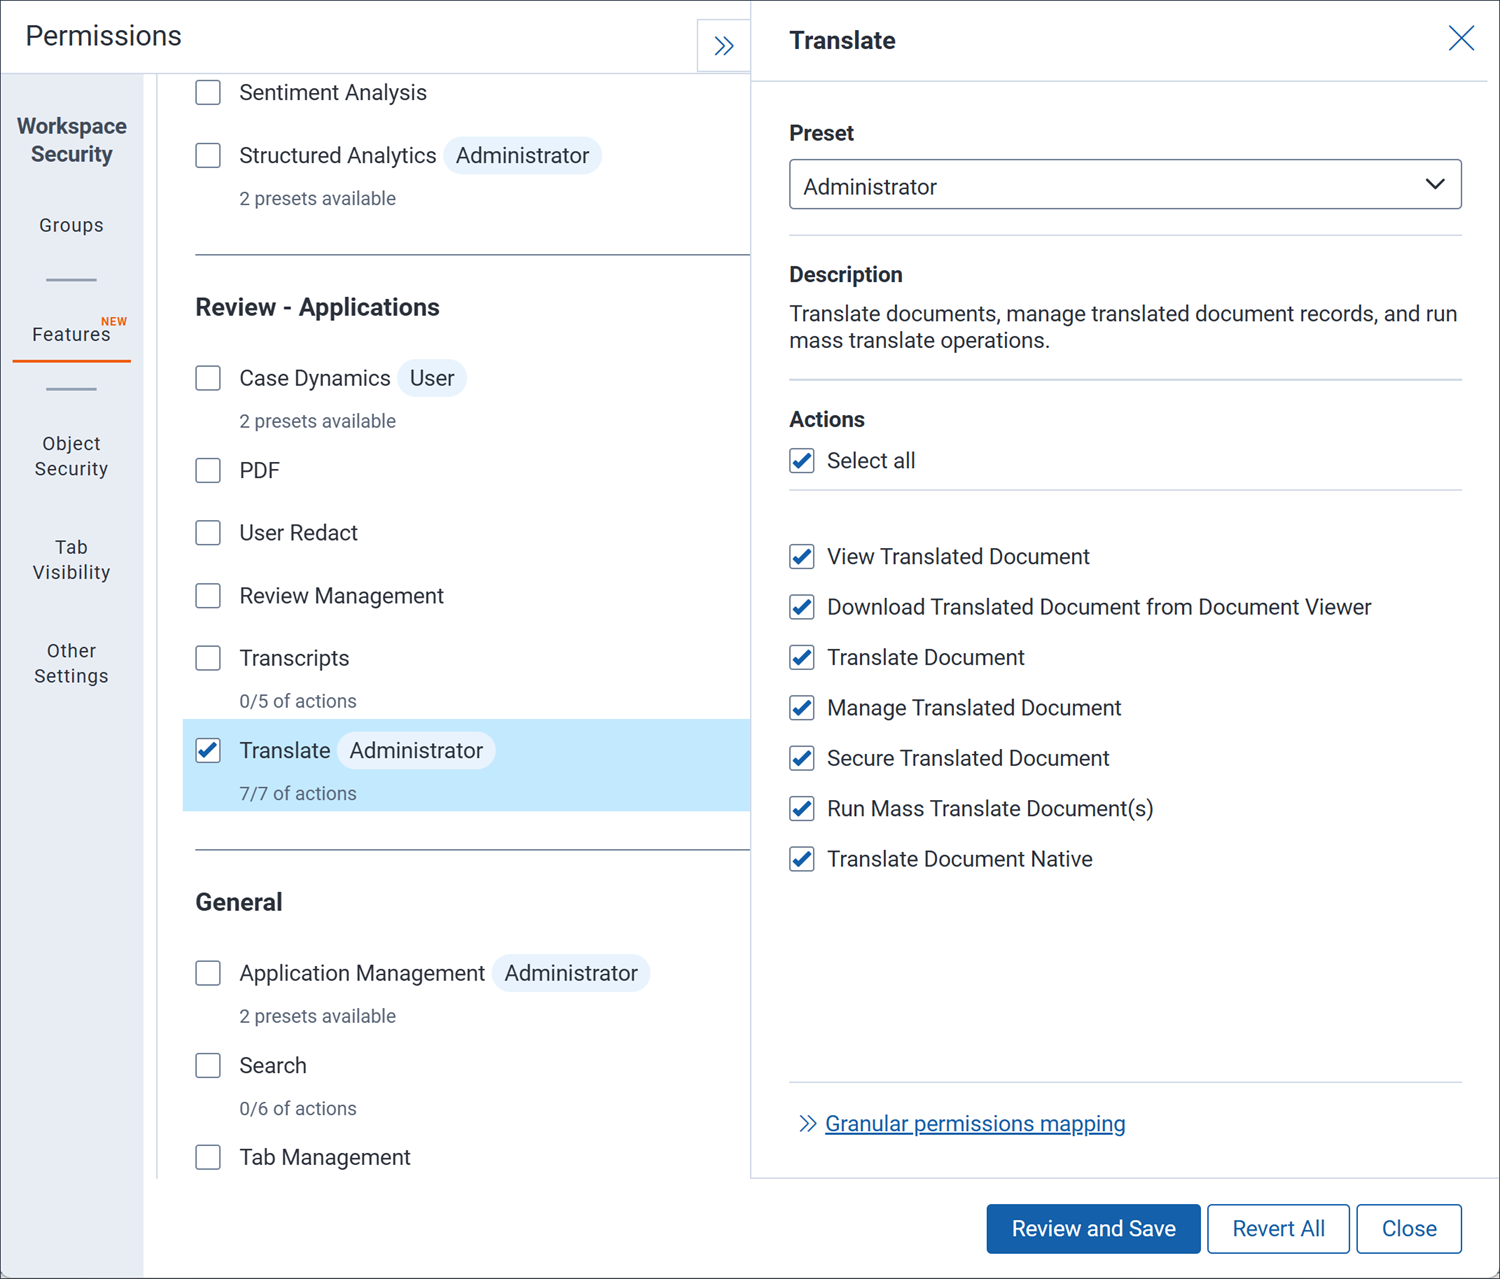Viewport: 1500px width, 1279px height.
Task: Toggle Run Mass Translate Document(s) checkbox
Action: coord(802,809)
